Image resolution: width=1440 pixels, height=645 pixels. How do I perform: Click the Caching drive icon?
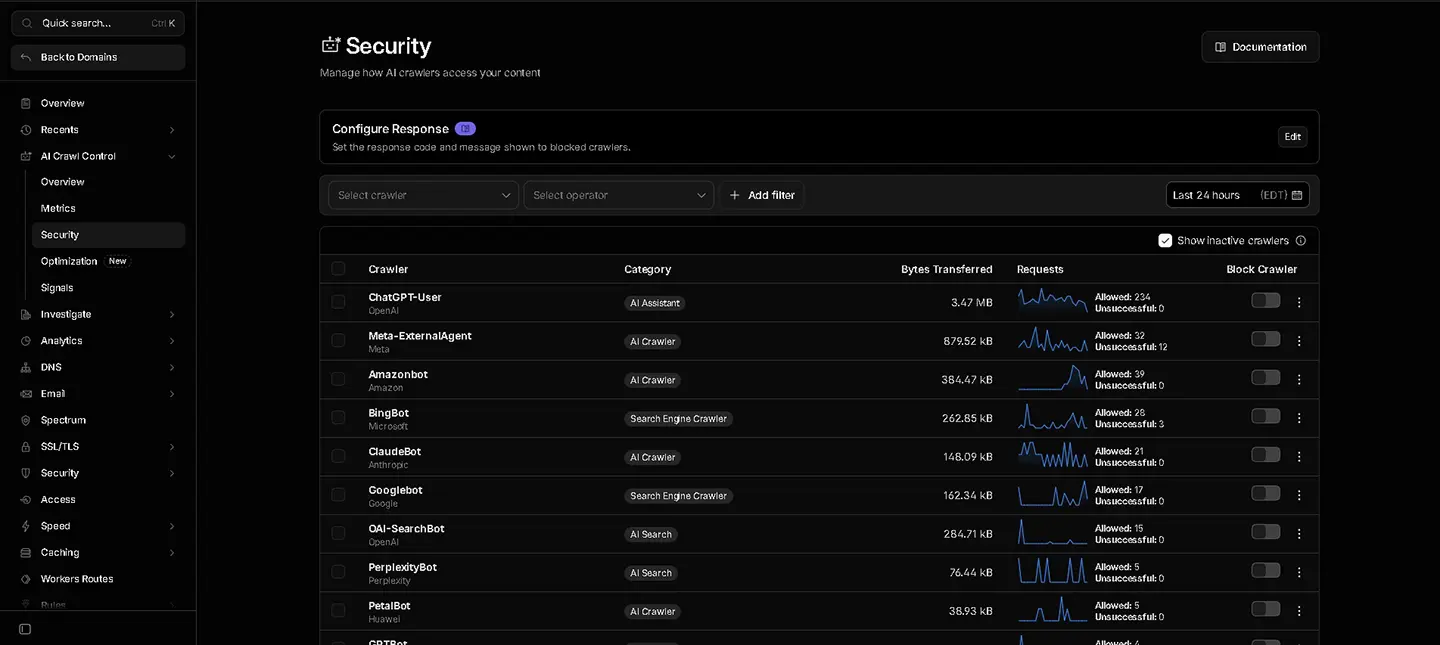pyautogui.click(x=26, y=553)
